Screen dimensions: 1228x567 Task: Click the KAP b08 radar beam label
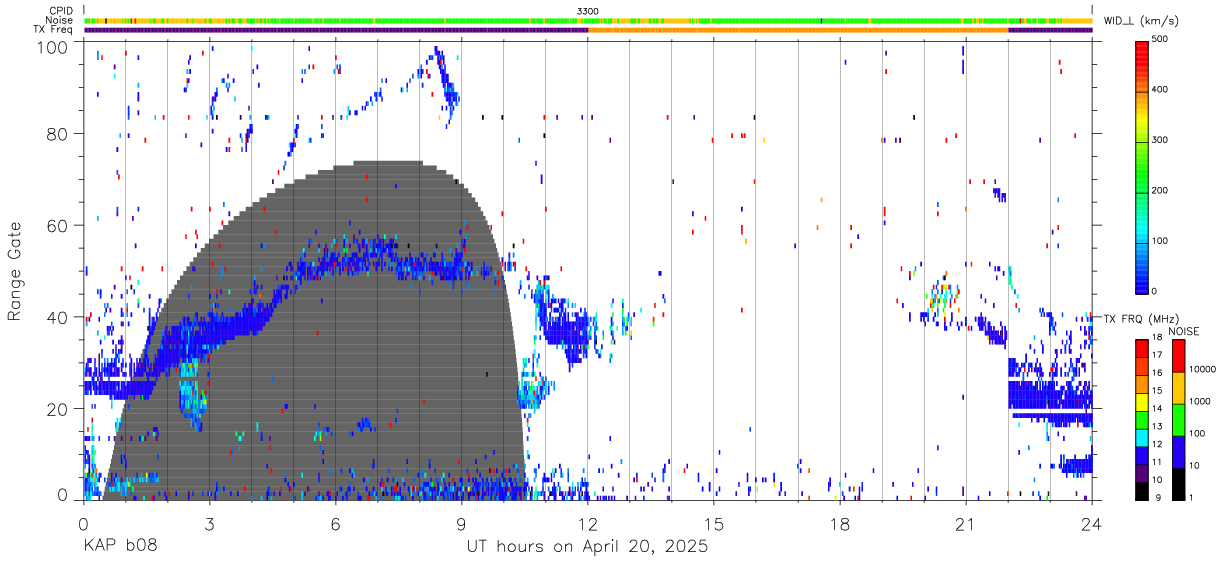point(119,547)
